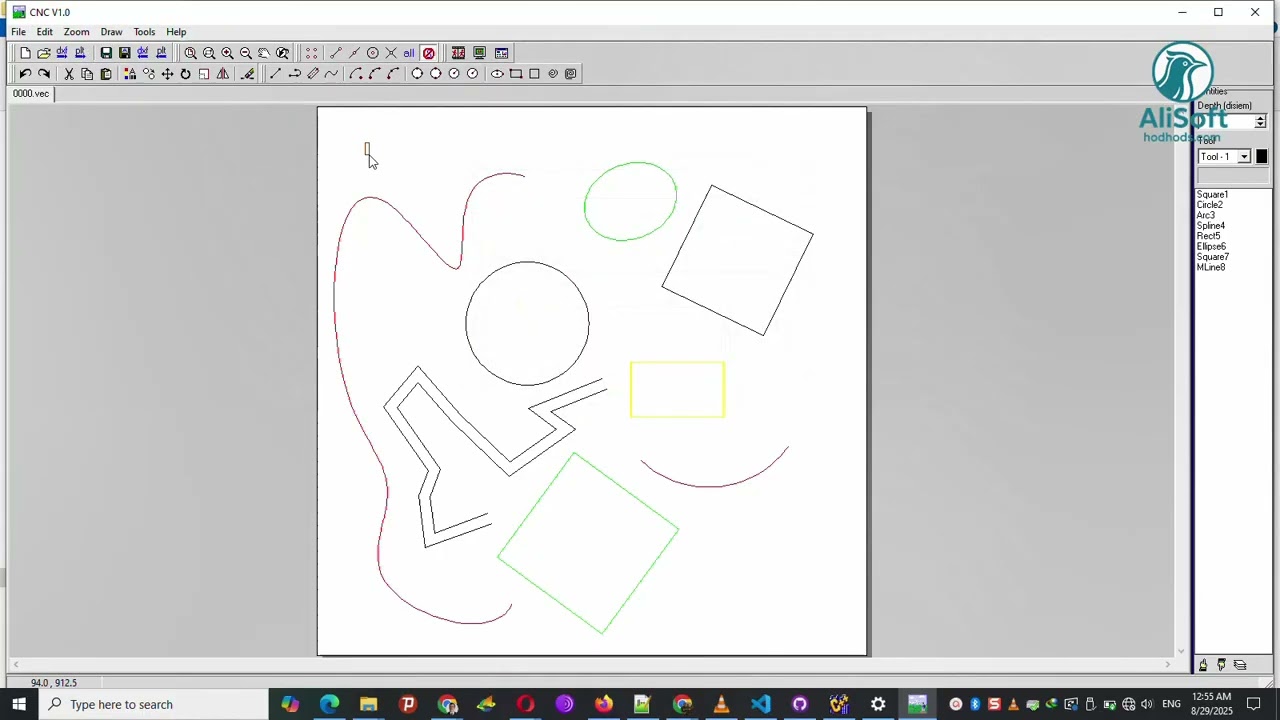Viewport: 1280px width, 720px height.
Task: Select the Rectangle drawing tool
Action: 516,74
